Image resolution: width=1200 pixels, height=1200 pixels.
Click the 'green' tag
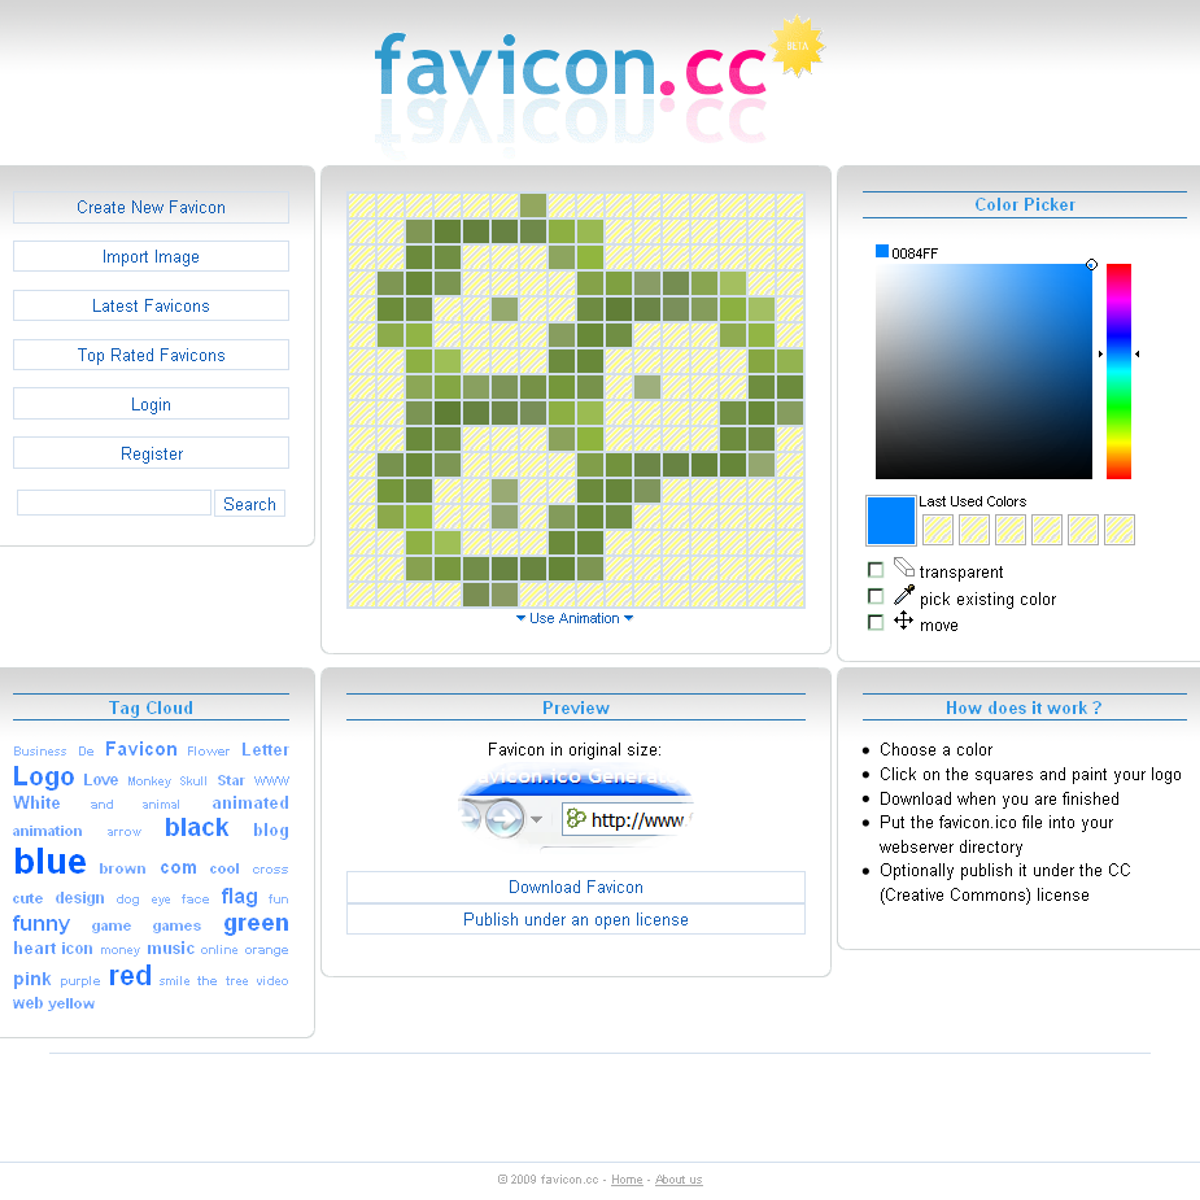pos(256,923)
